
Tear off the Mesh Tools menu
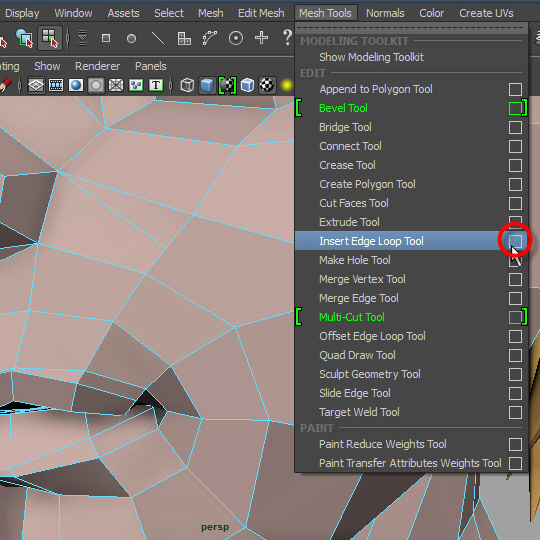(411, 29)
